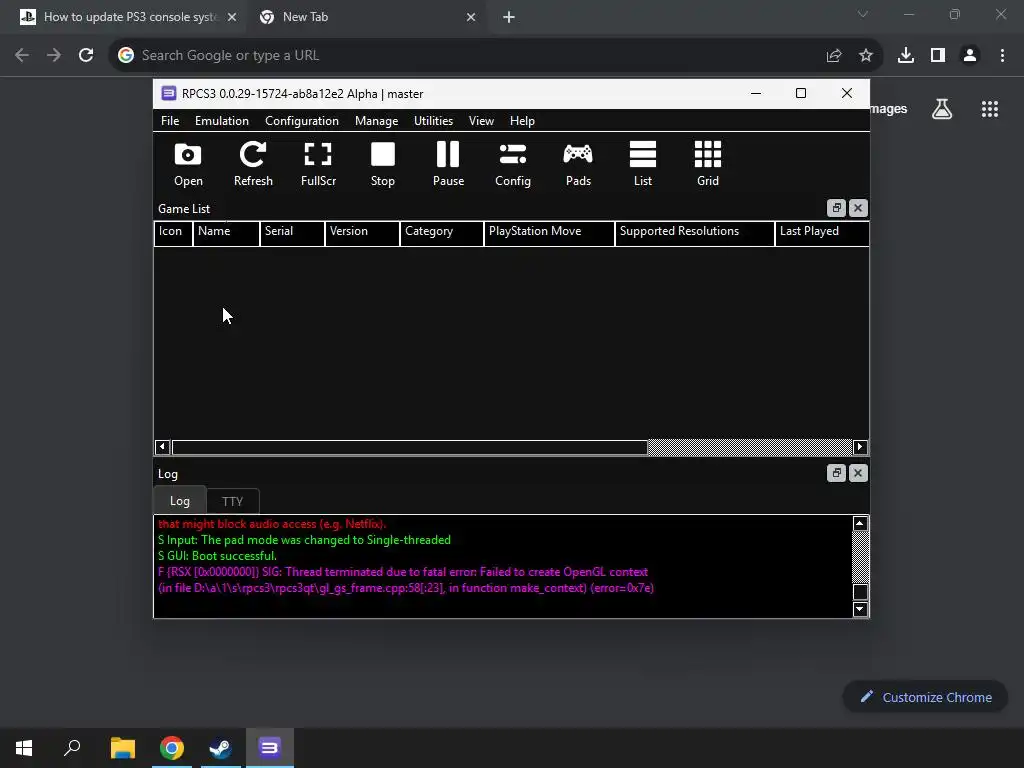Go forward in Chrome

tap(54, 56)
